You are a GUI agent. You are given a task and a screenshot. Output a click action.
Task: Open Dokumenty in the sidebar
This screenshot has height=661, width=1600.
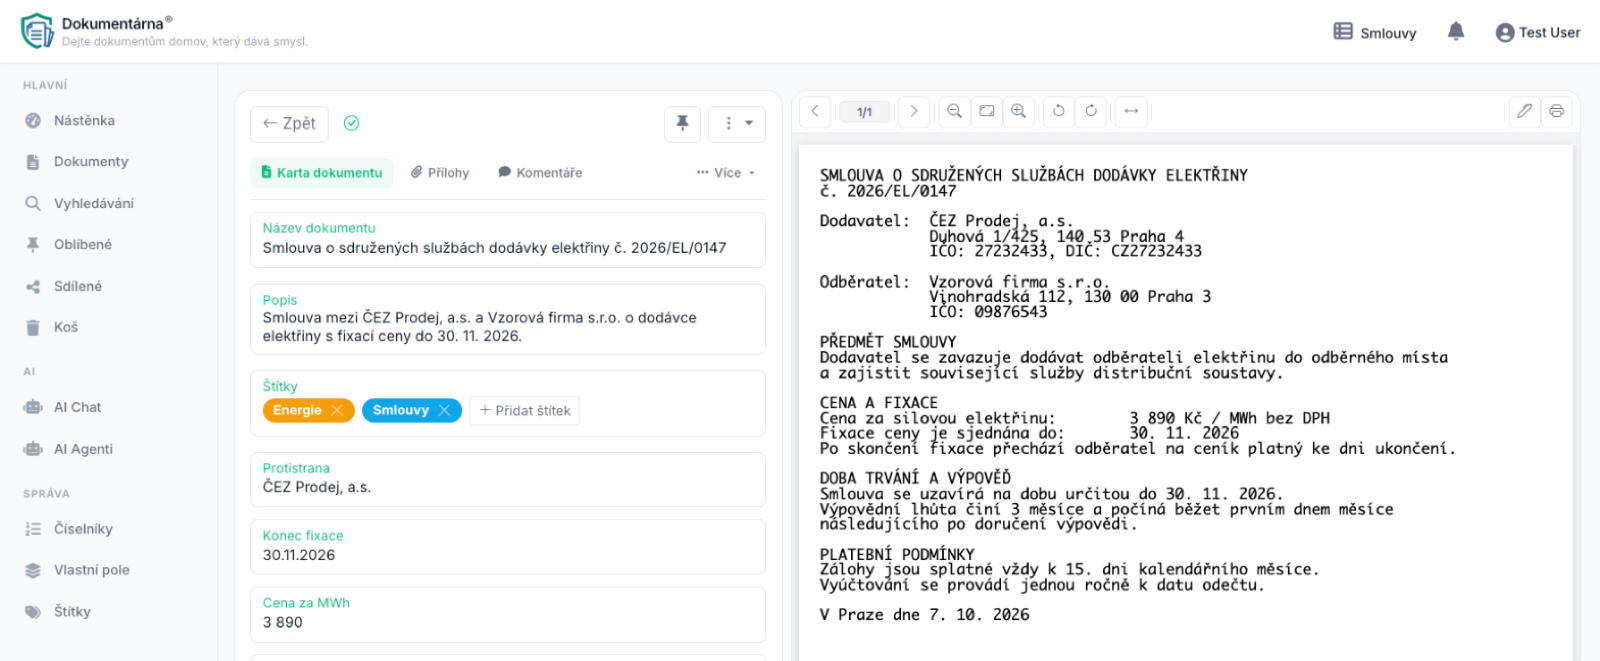pos(91,162)
